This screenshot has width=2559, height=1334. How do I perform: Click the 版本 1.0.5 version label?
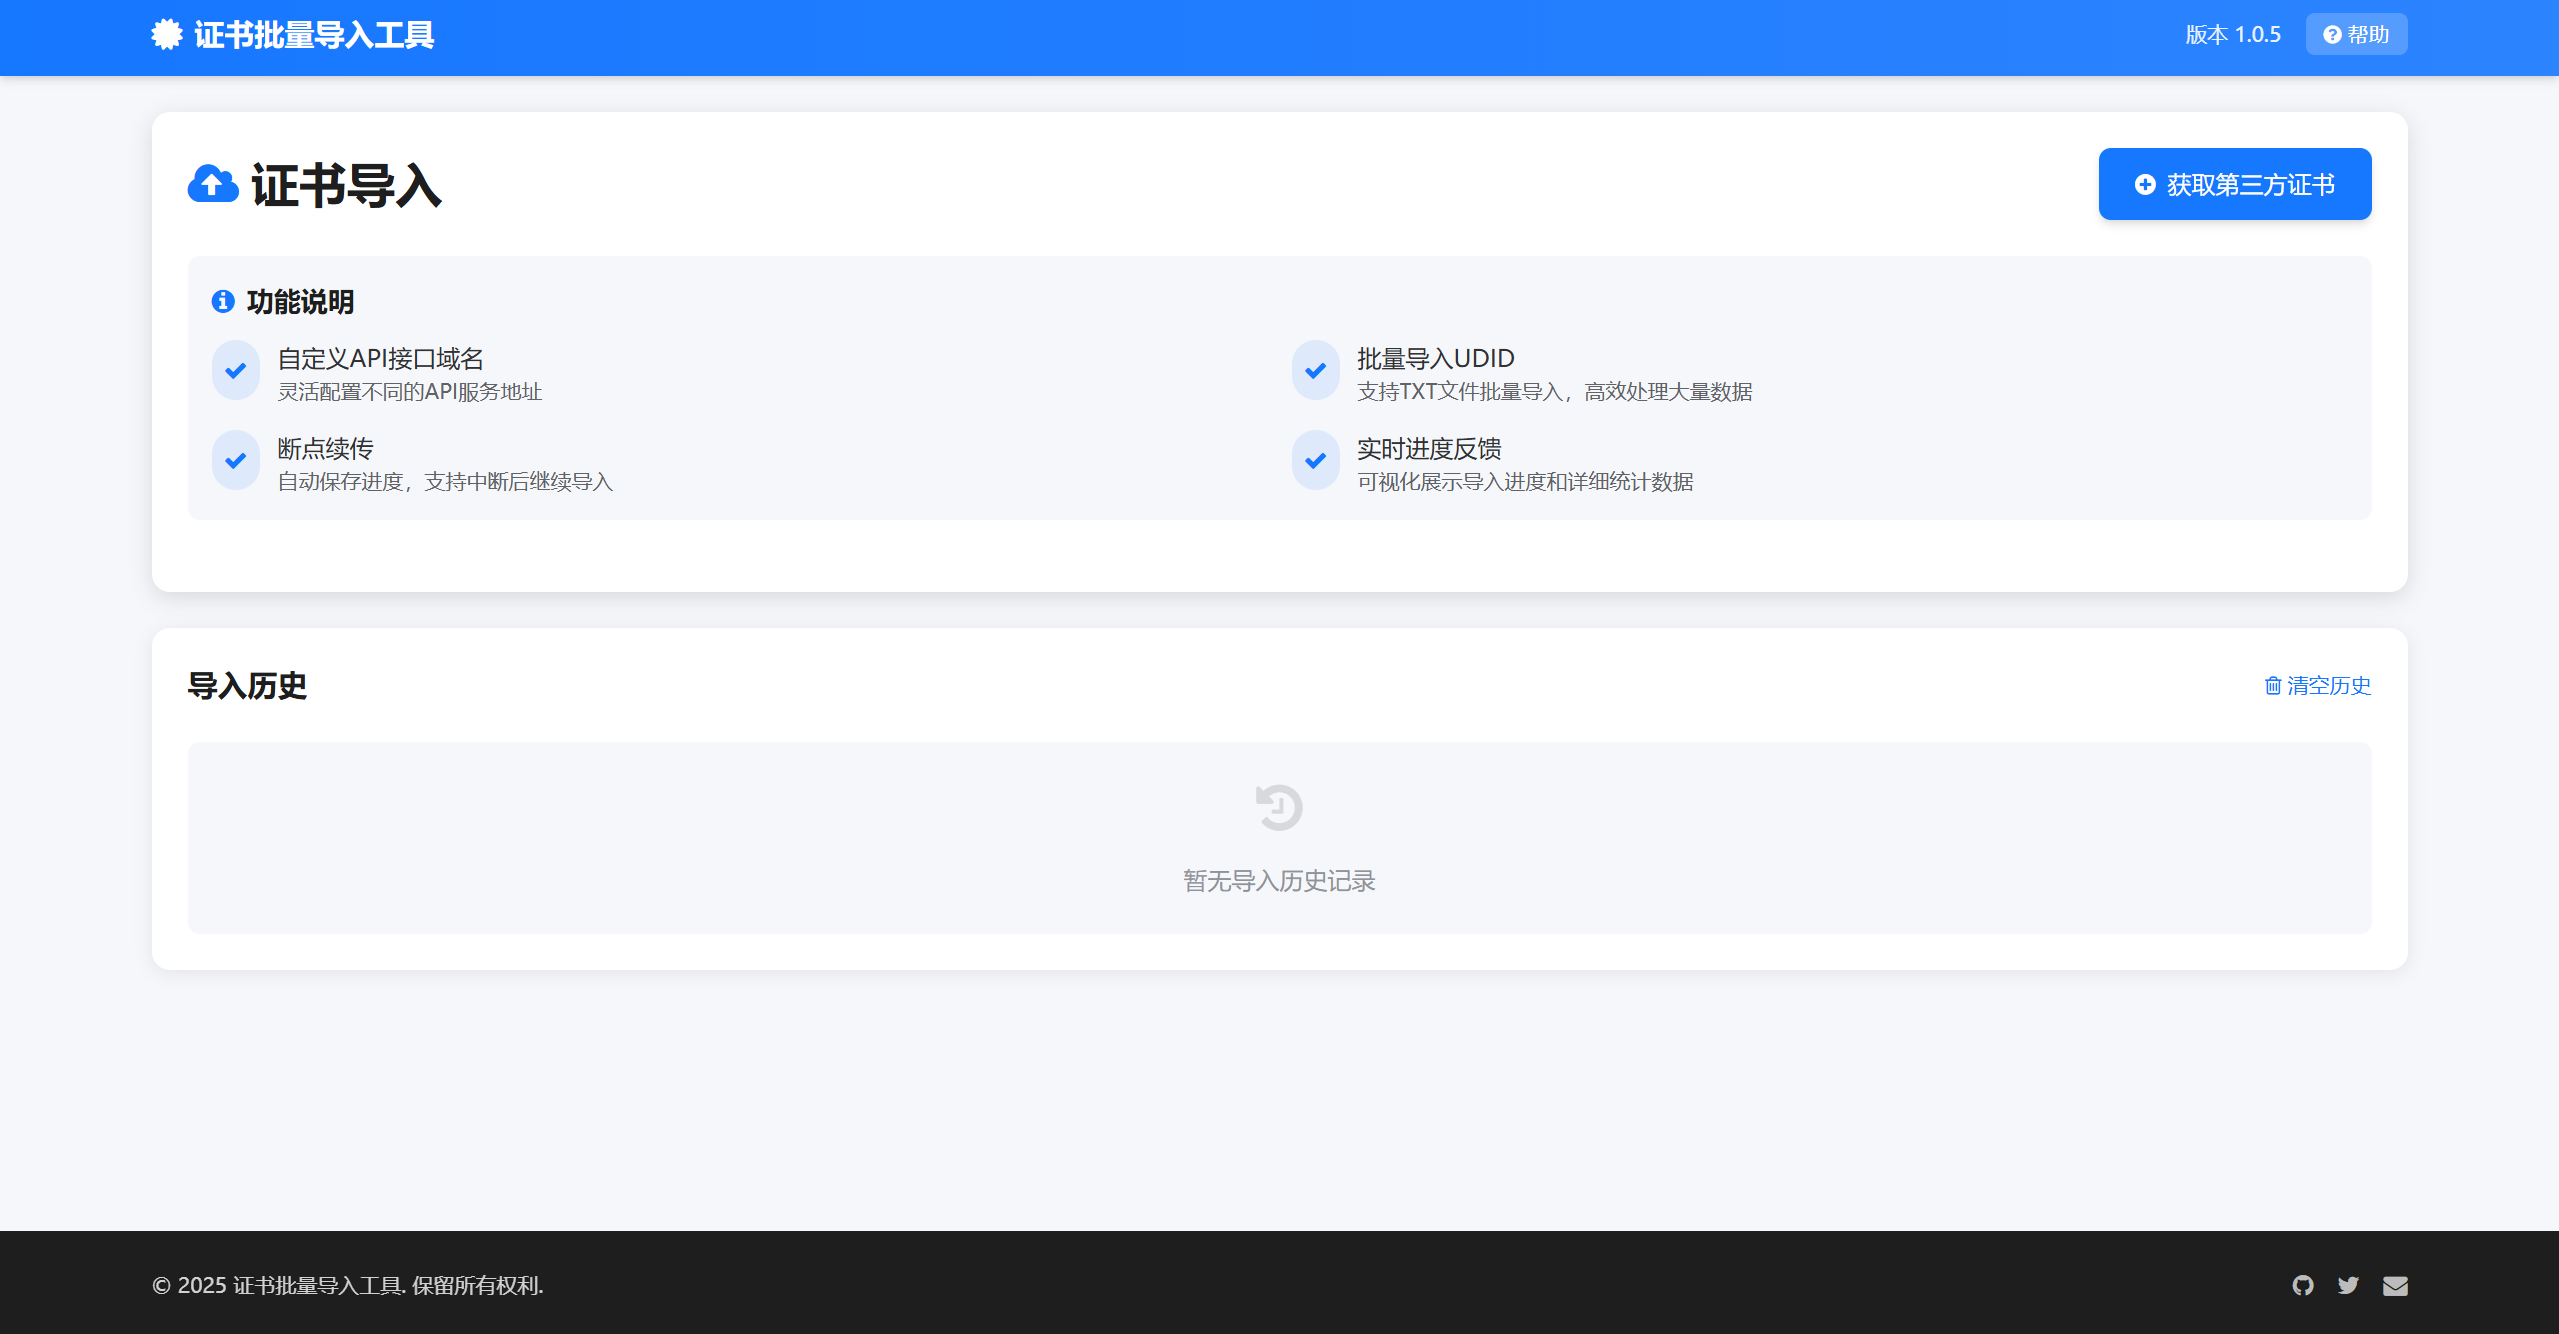tap(2232, 35)
